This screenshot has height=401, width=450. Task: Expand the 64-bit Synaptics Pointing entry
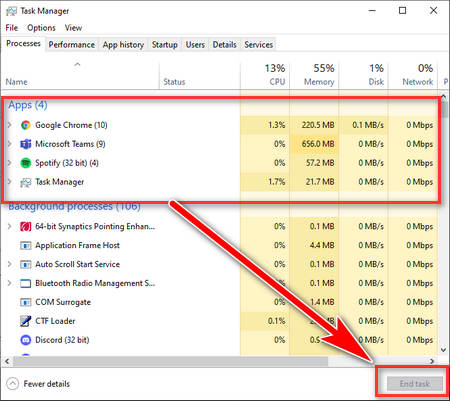(10, 226)
